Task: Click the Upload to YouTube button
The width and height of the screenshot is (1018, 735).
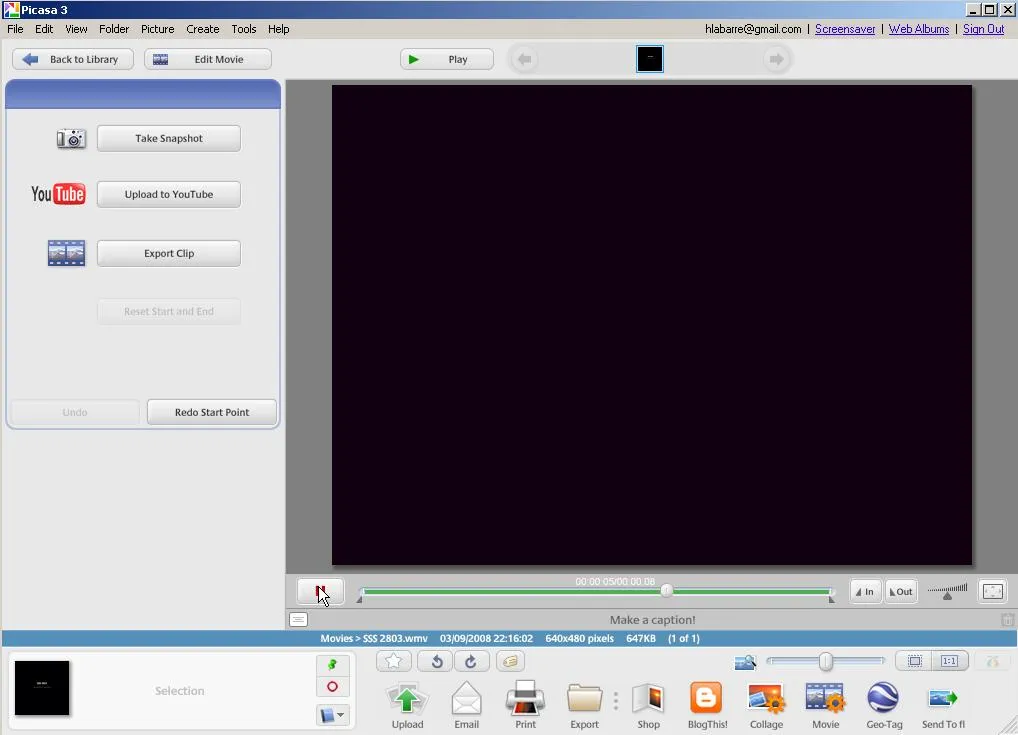Action: click(169, 194)
